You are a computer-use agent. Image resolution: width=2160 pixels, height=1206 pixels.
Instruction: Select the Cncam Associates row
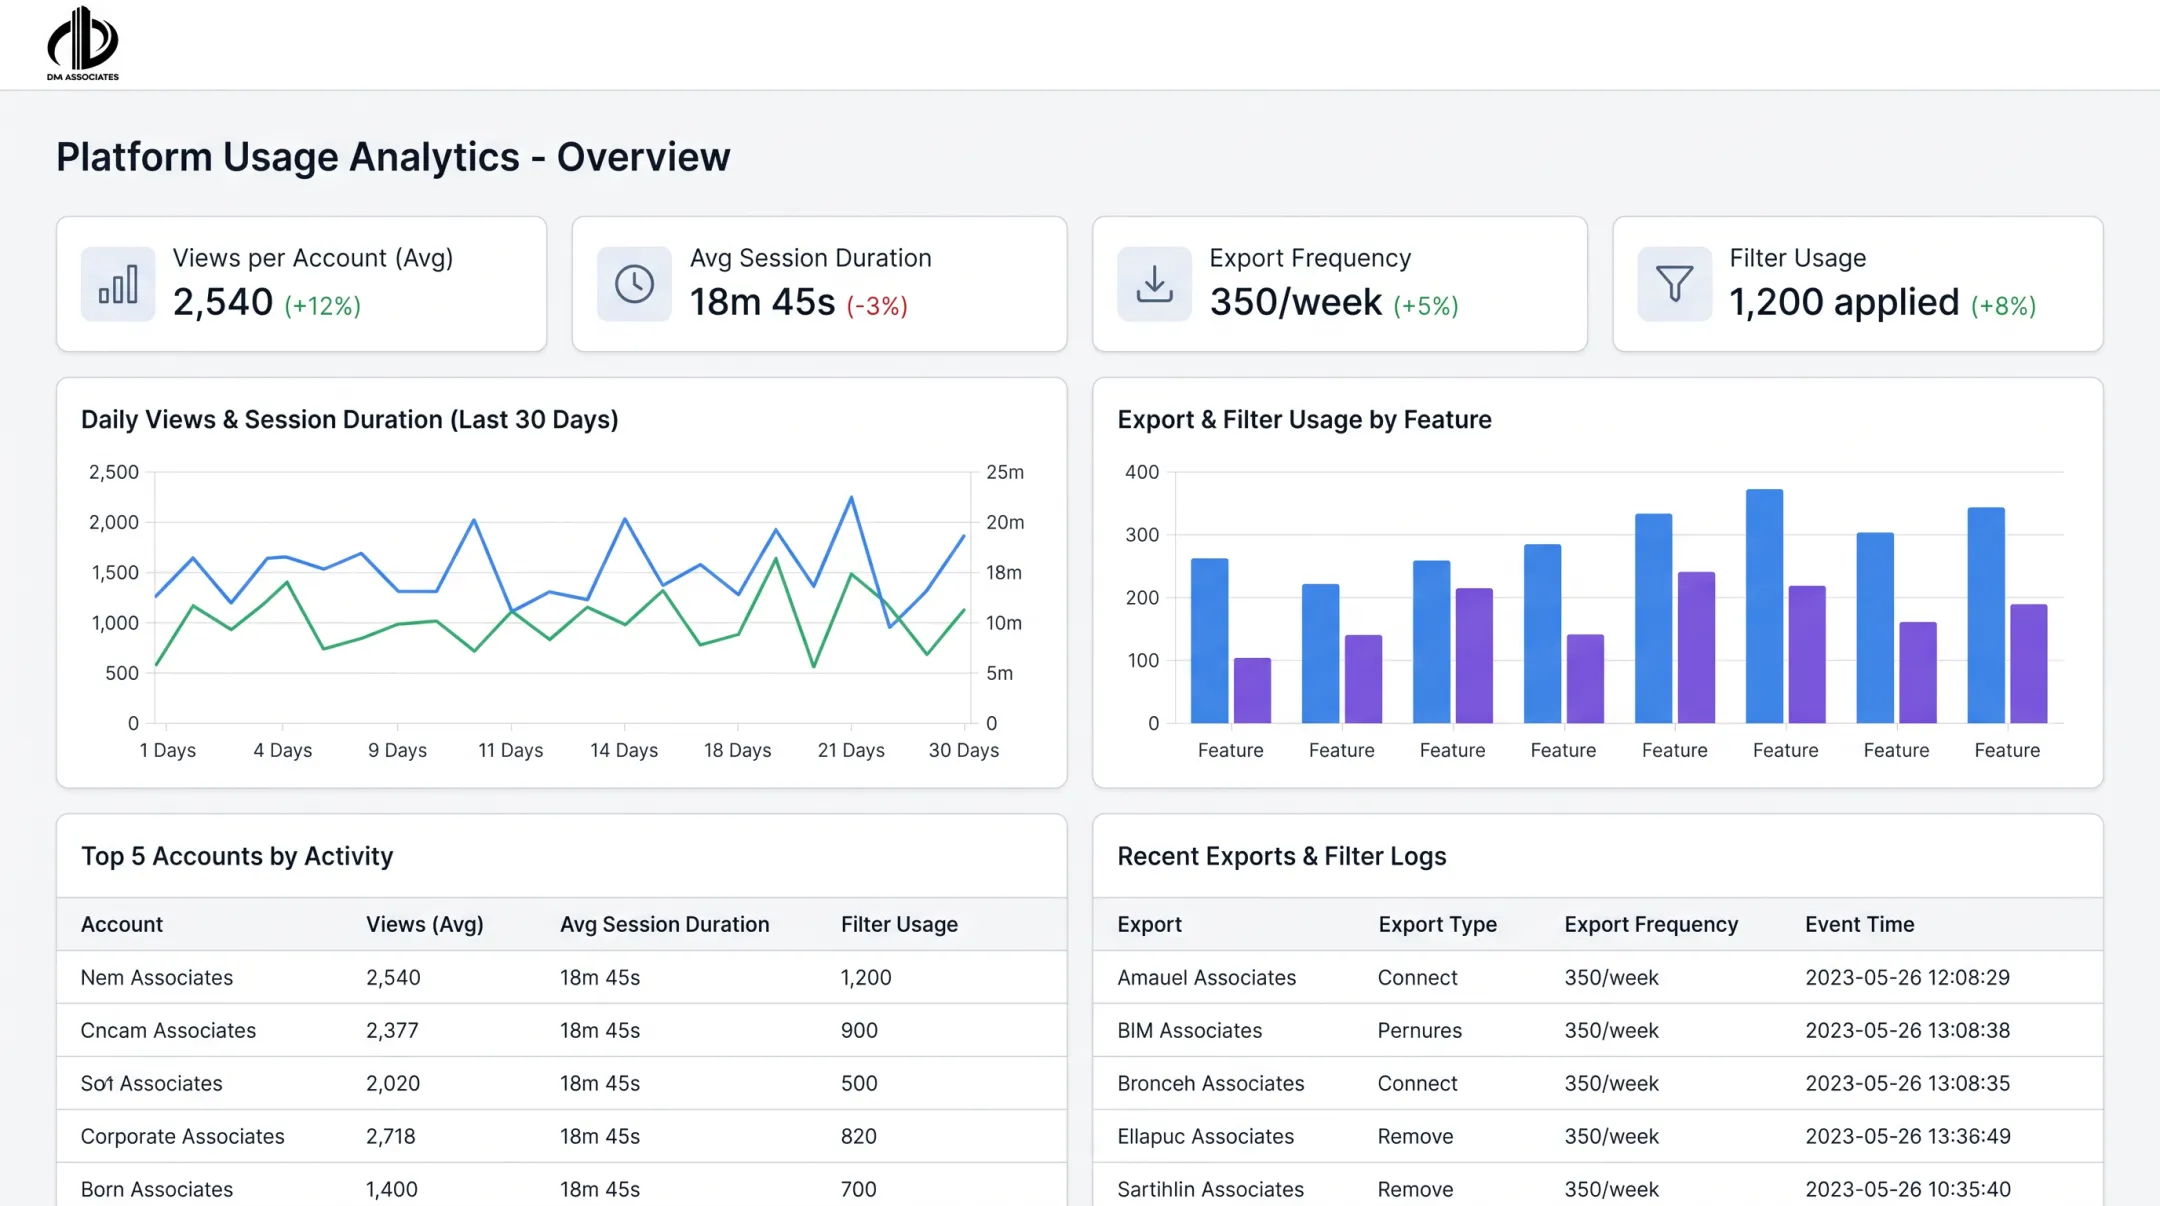pyautogui.click(x=561, y=1030)
